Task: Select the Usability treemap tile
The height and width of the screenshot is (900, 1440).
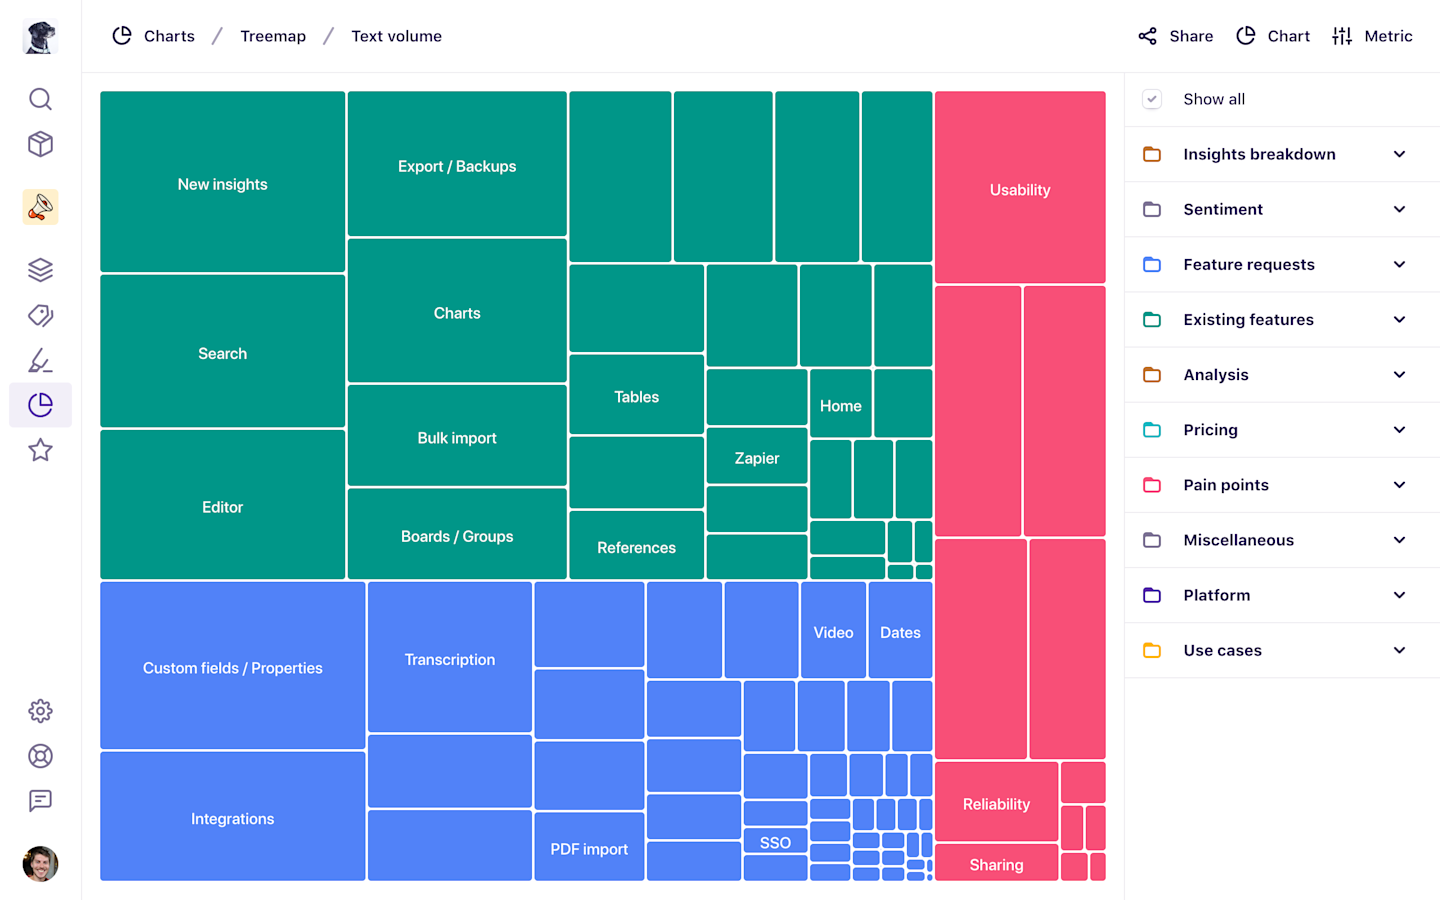Action: tap(1020, 187)
